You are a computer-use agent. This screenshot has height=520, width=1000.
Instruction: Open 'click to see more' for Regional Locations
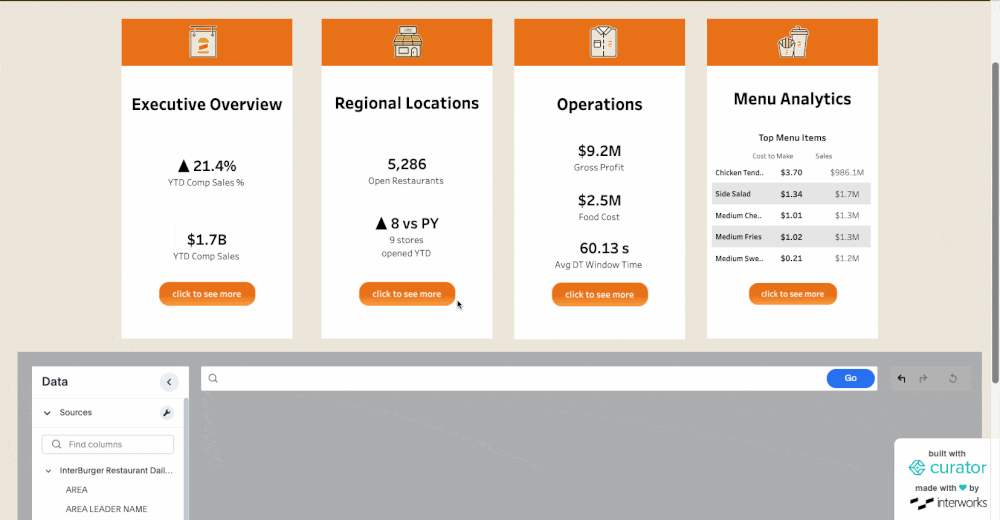(x=407, y=294)
